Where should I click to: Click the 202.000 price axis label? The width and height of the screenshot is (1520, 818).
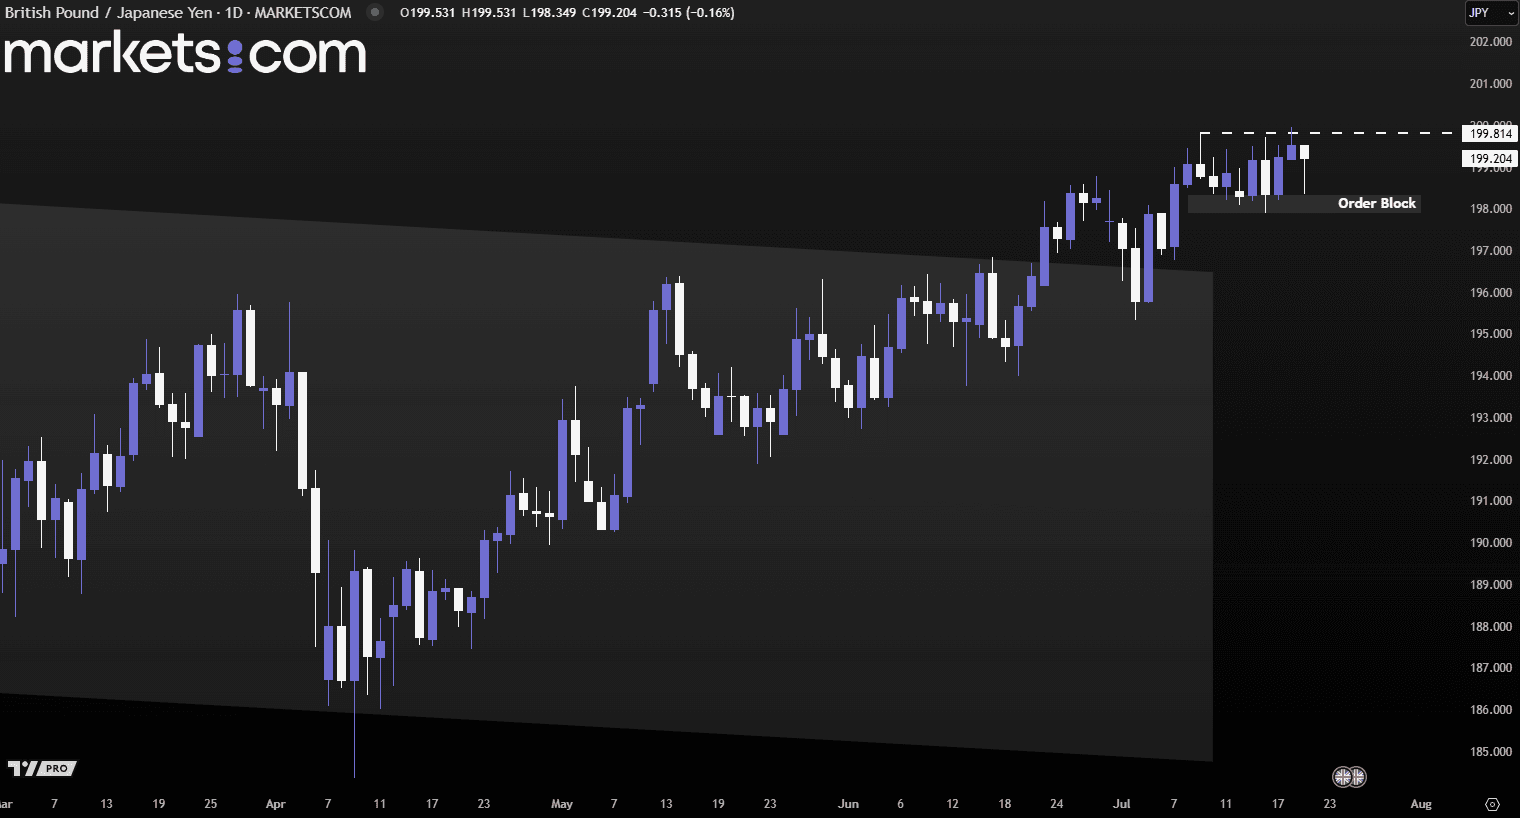tap(1490, 42)
